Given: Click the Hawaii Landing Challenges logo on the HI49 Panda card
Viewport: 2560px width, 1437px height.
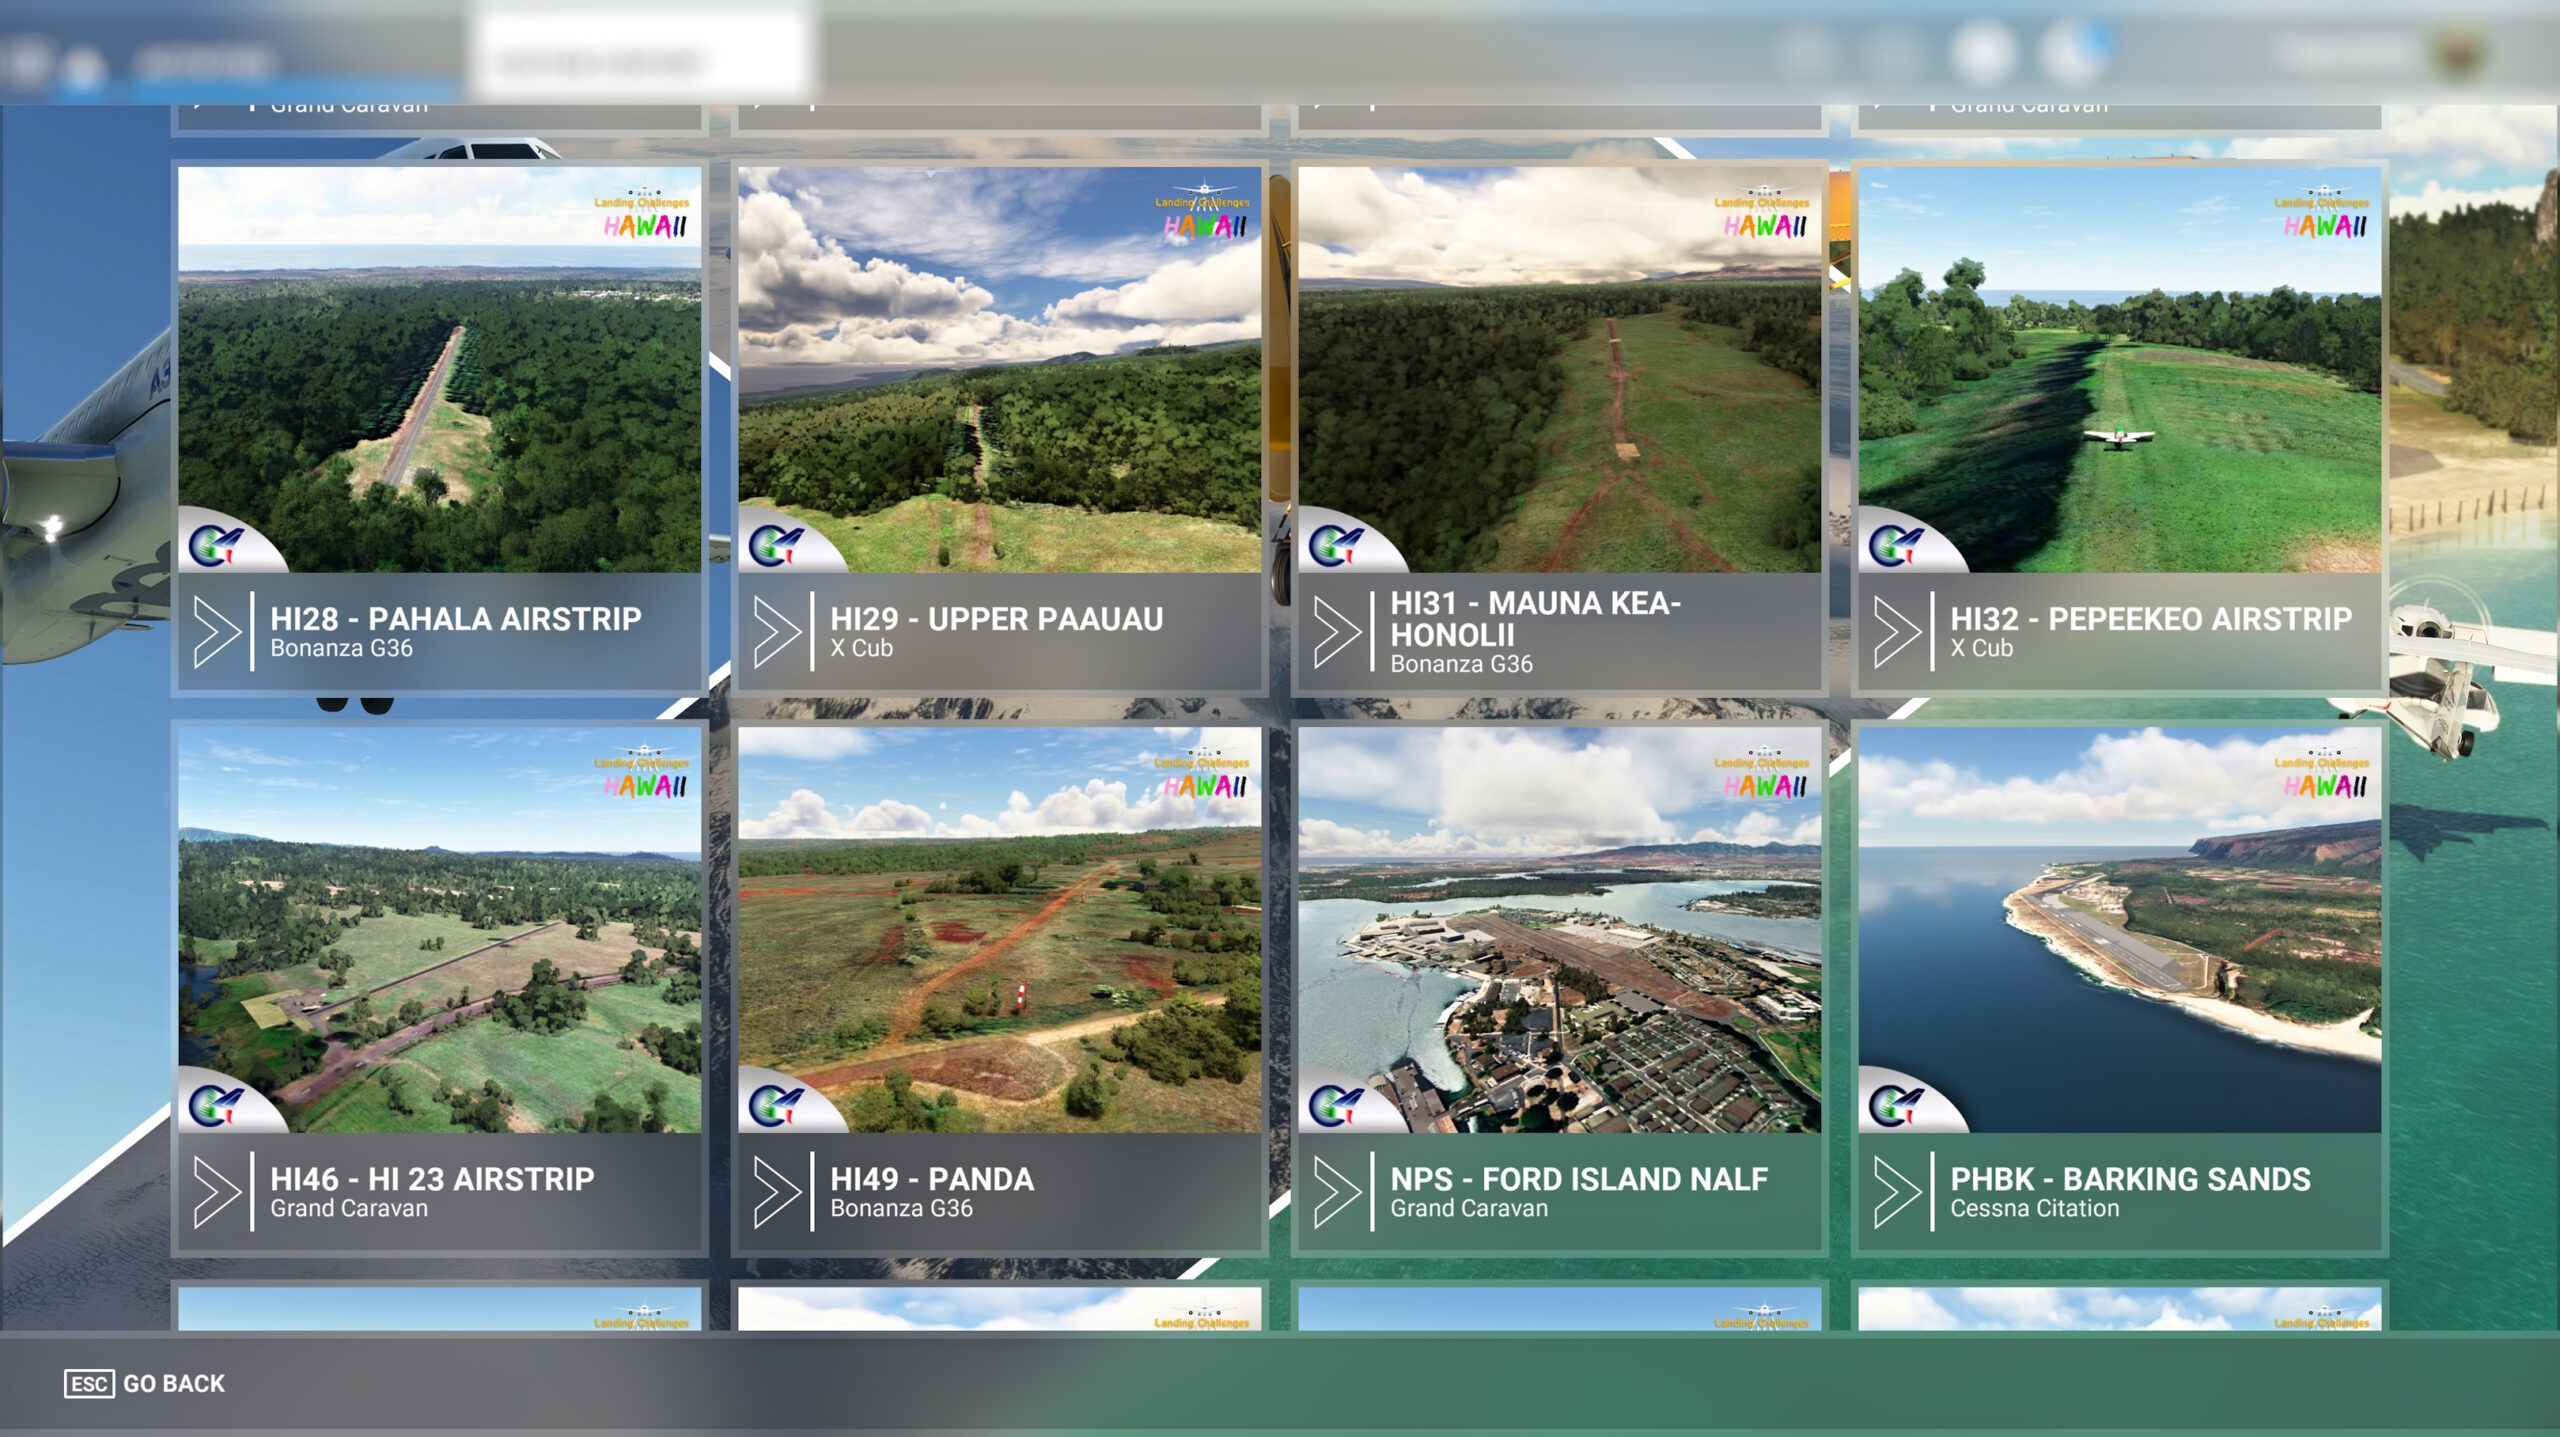Looking at the screenshot, I should coord(1203,772).
